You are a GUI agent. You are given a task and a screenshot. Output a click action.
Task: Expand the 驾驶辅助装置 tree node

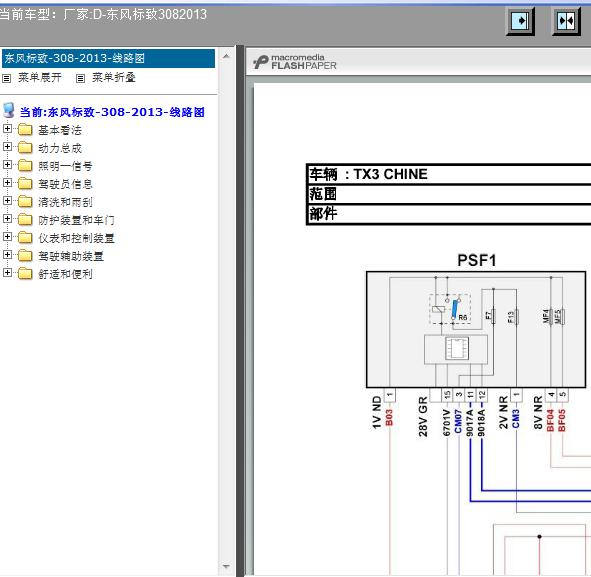tap(7, 255)
